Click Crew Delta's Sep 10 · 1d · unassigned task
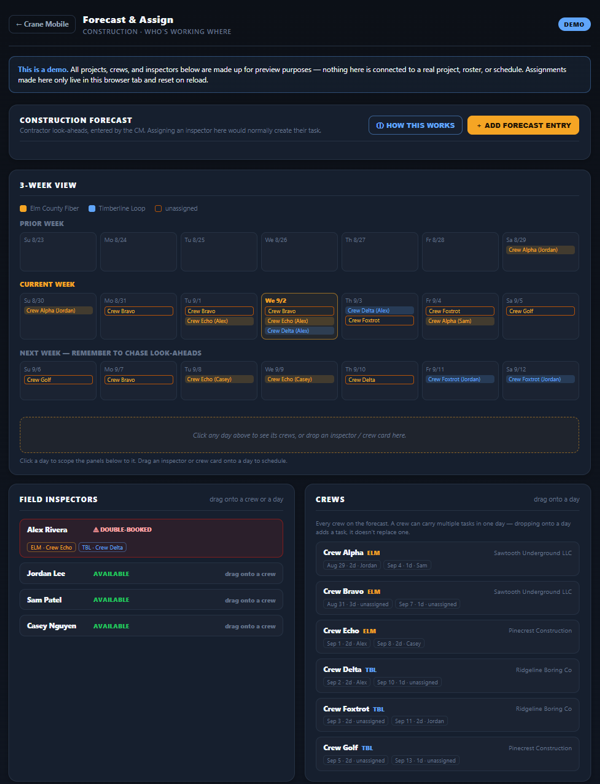 [x=408, y=682]
